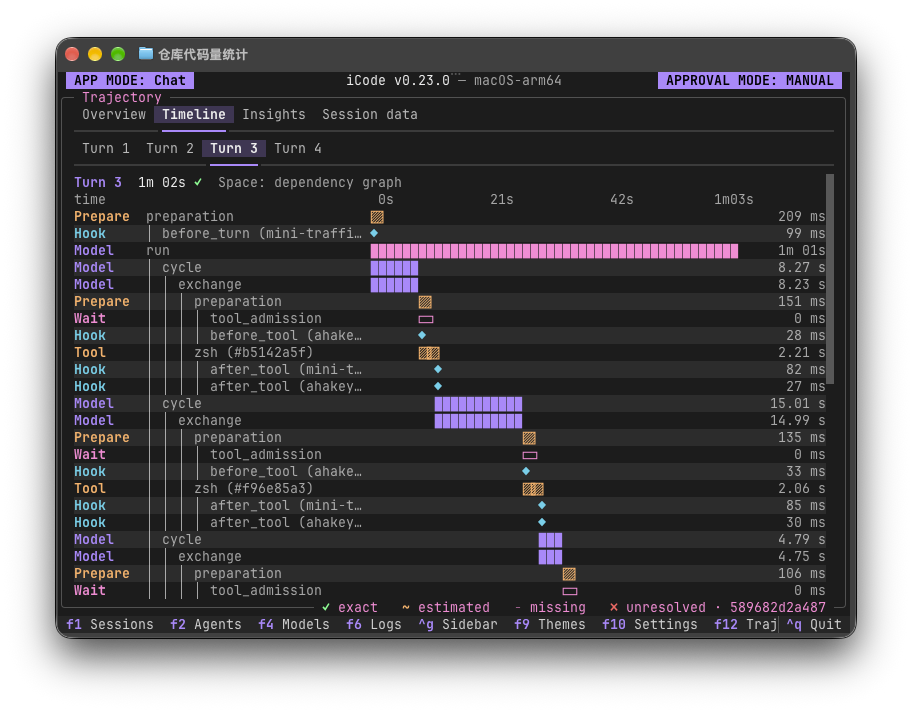
Task: Click the 135 ms preparation marker
Action: click(529, 438)
